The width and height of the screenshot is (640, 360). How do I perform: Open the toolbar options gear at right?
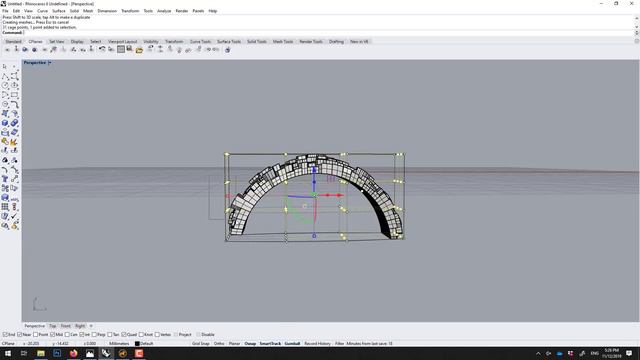637,41
